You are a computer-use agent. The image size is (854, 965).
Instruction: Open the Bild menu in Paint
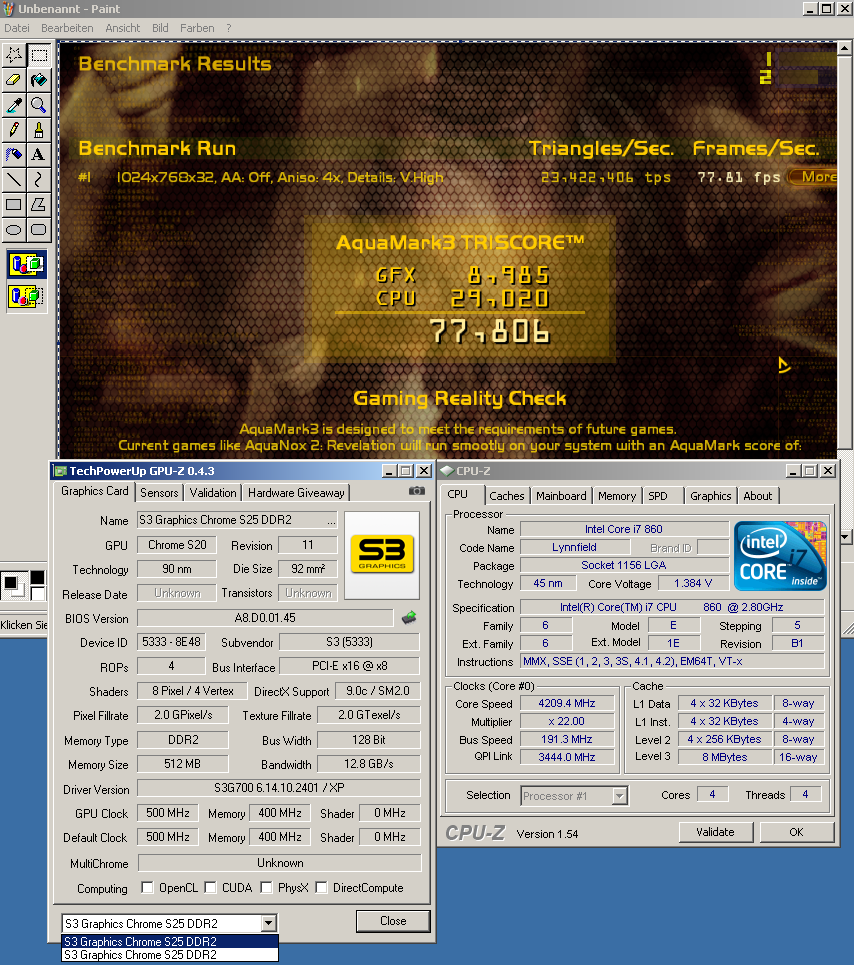160,28
